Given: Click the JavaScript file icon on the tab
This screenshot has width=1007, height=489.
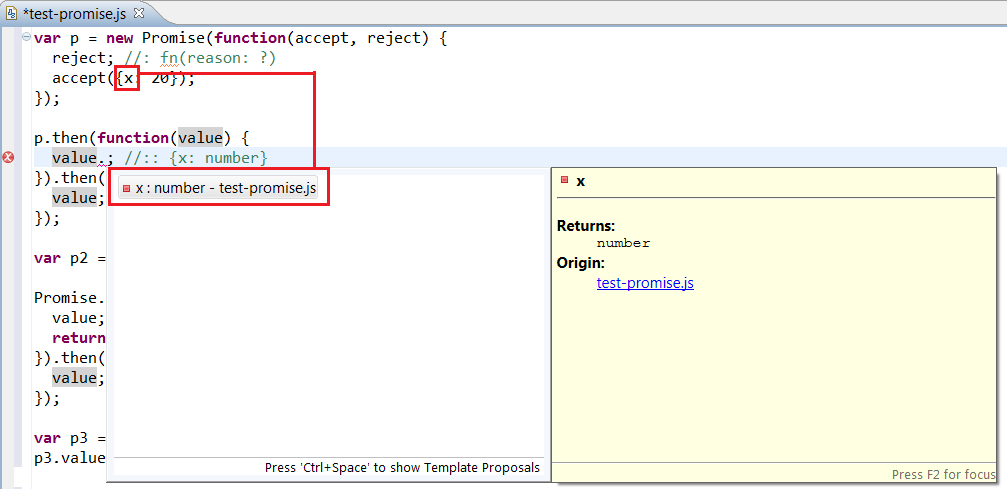Looking at the screenshot, I should pos(12,13).
